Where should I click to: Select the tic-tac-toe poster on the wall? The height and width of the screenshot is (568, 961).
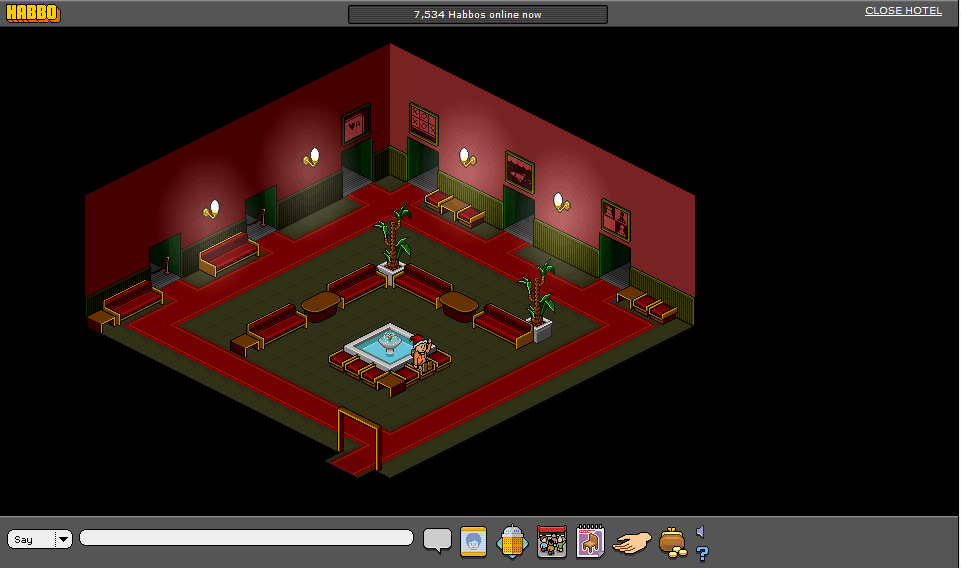pyautogui.click(x=424, y=124)
